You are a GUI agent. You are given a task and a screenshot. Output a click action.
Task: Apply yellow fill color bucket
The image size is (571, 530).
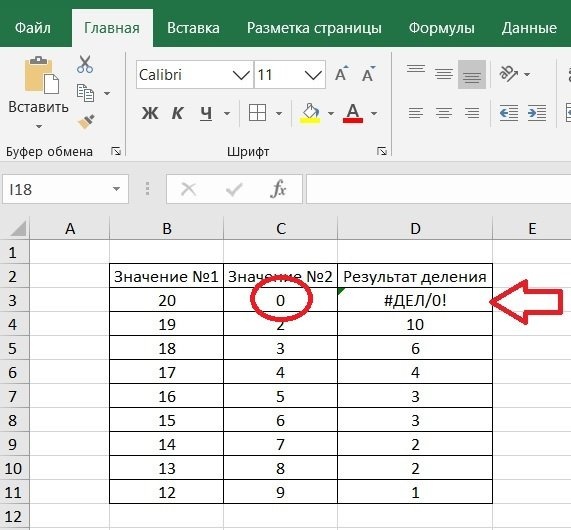(310, 113)
